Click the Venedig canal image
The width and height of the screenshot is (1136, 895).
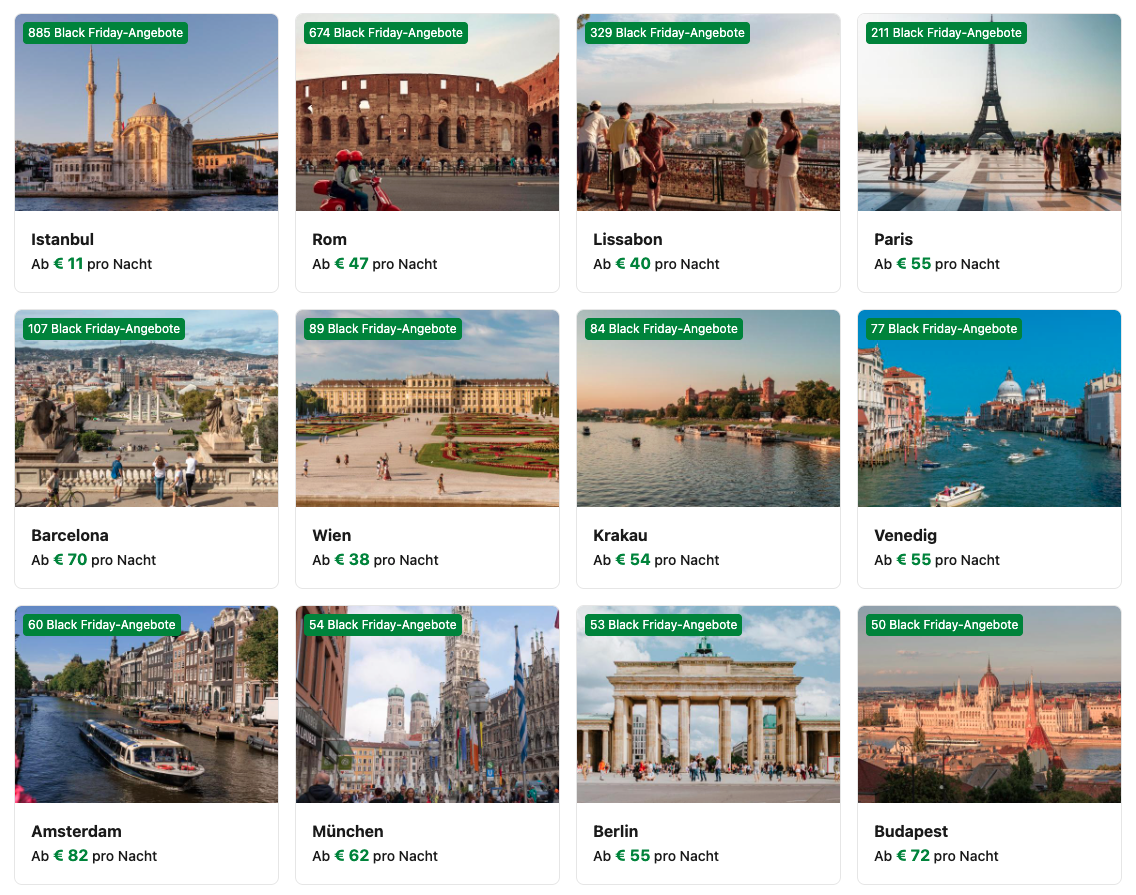[990, 408]
